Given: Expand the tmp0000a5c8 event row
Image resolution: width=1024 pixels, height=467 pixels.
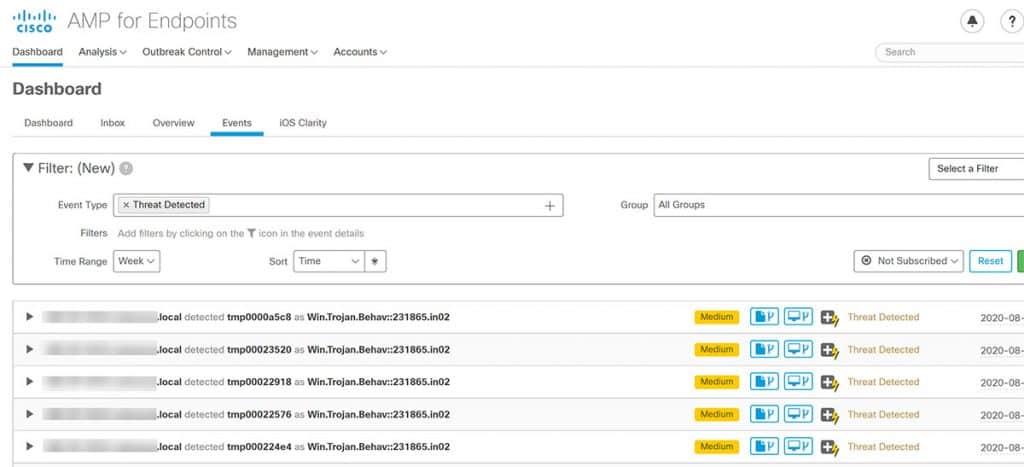Looking at the screenshot, I should click(29, 317).
